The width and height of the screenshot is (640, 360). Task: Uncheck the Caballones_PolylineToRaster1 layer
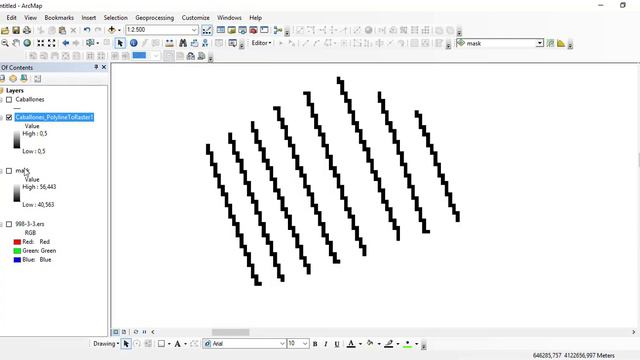(x=9, y=118)
